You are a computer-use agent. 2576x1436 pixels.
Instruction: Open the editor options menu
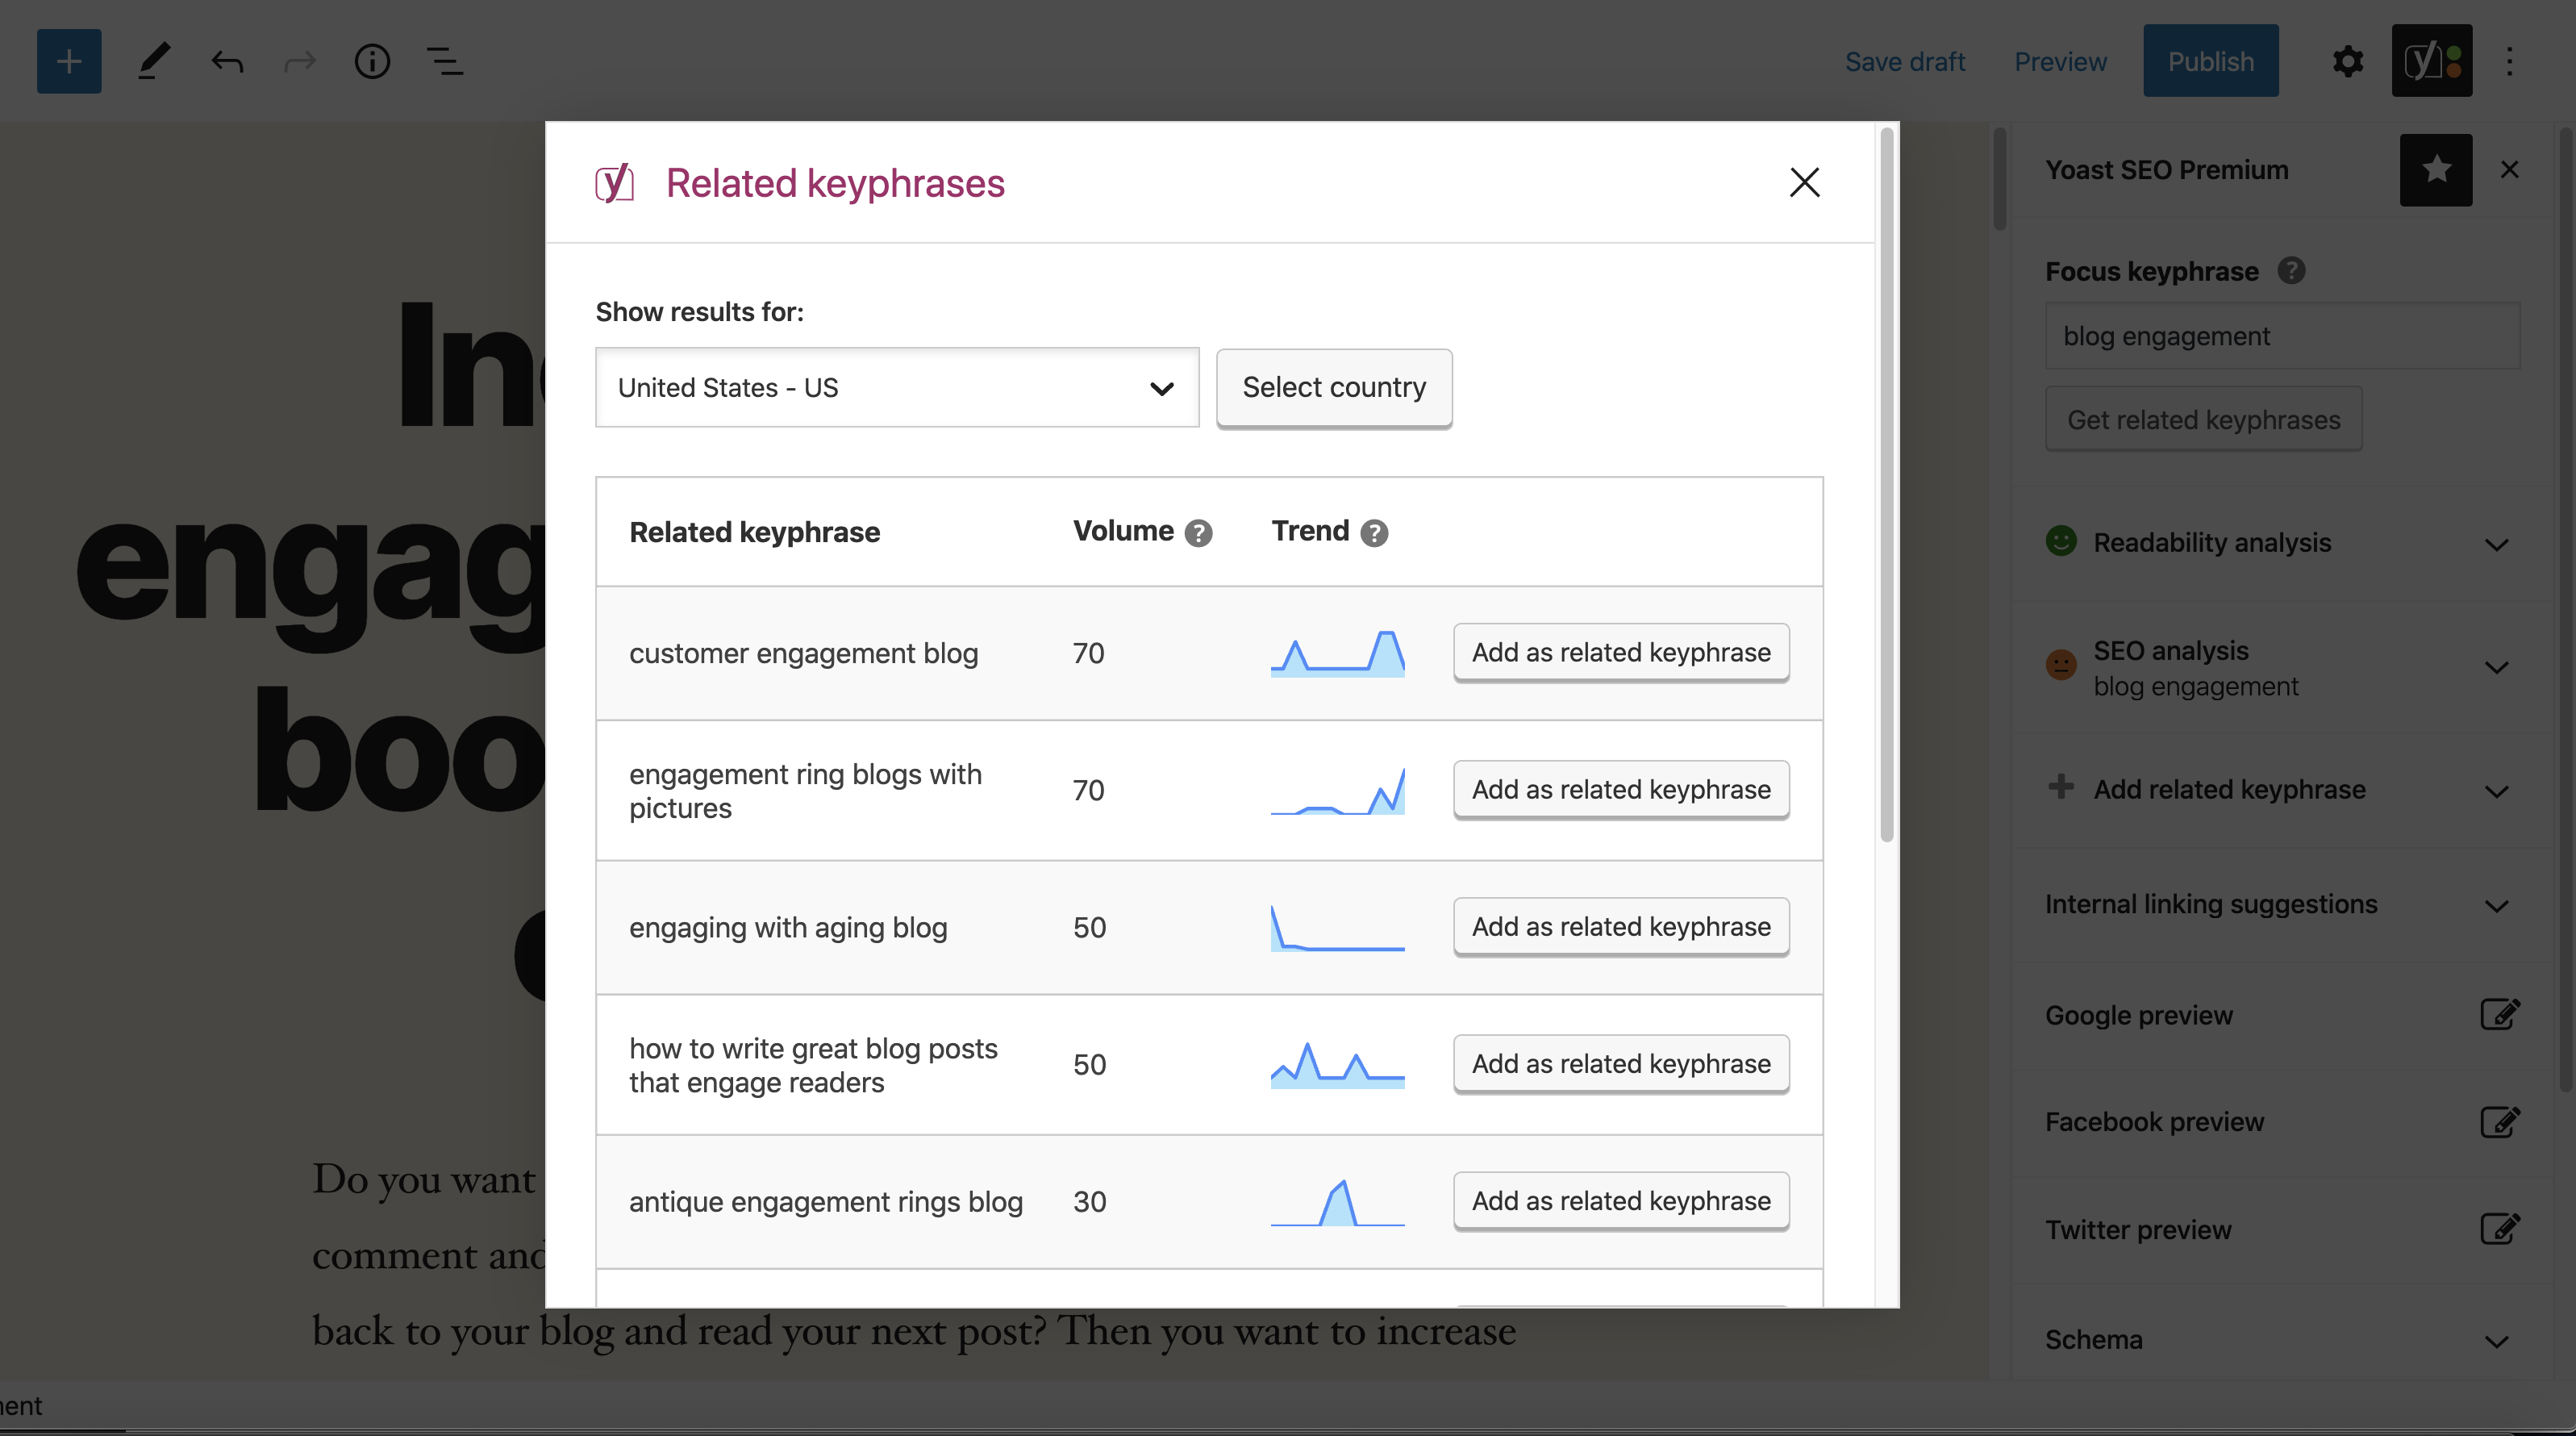tap(2511, 61)
